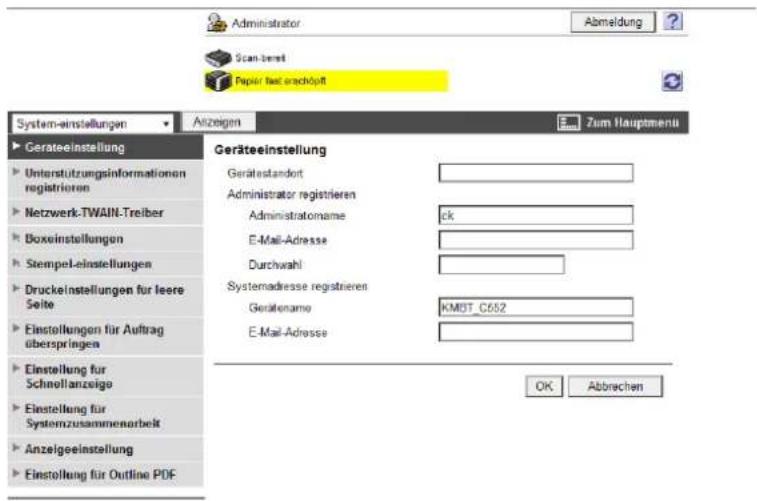This screenshot has width=757, height=501.
Task: Click the Administratorname field
Action: [x=536, y=215]
